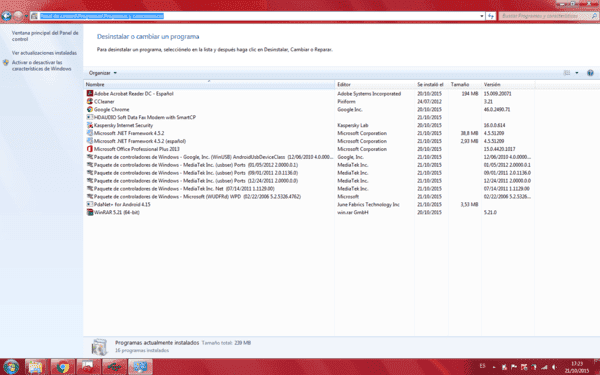Select Microsoft .NET Framework 4.5.2 entry
This screenshot has width=600, height=375.
129,133
